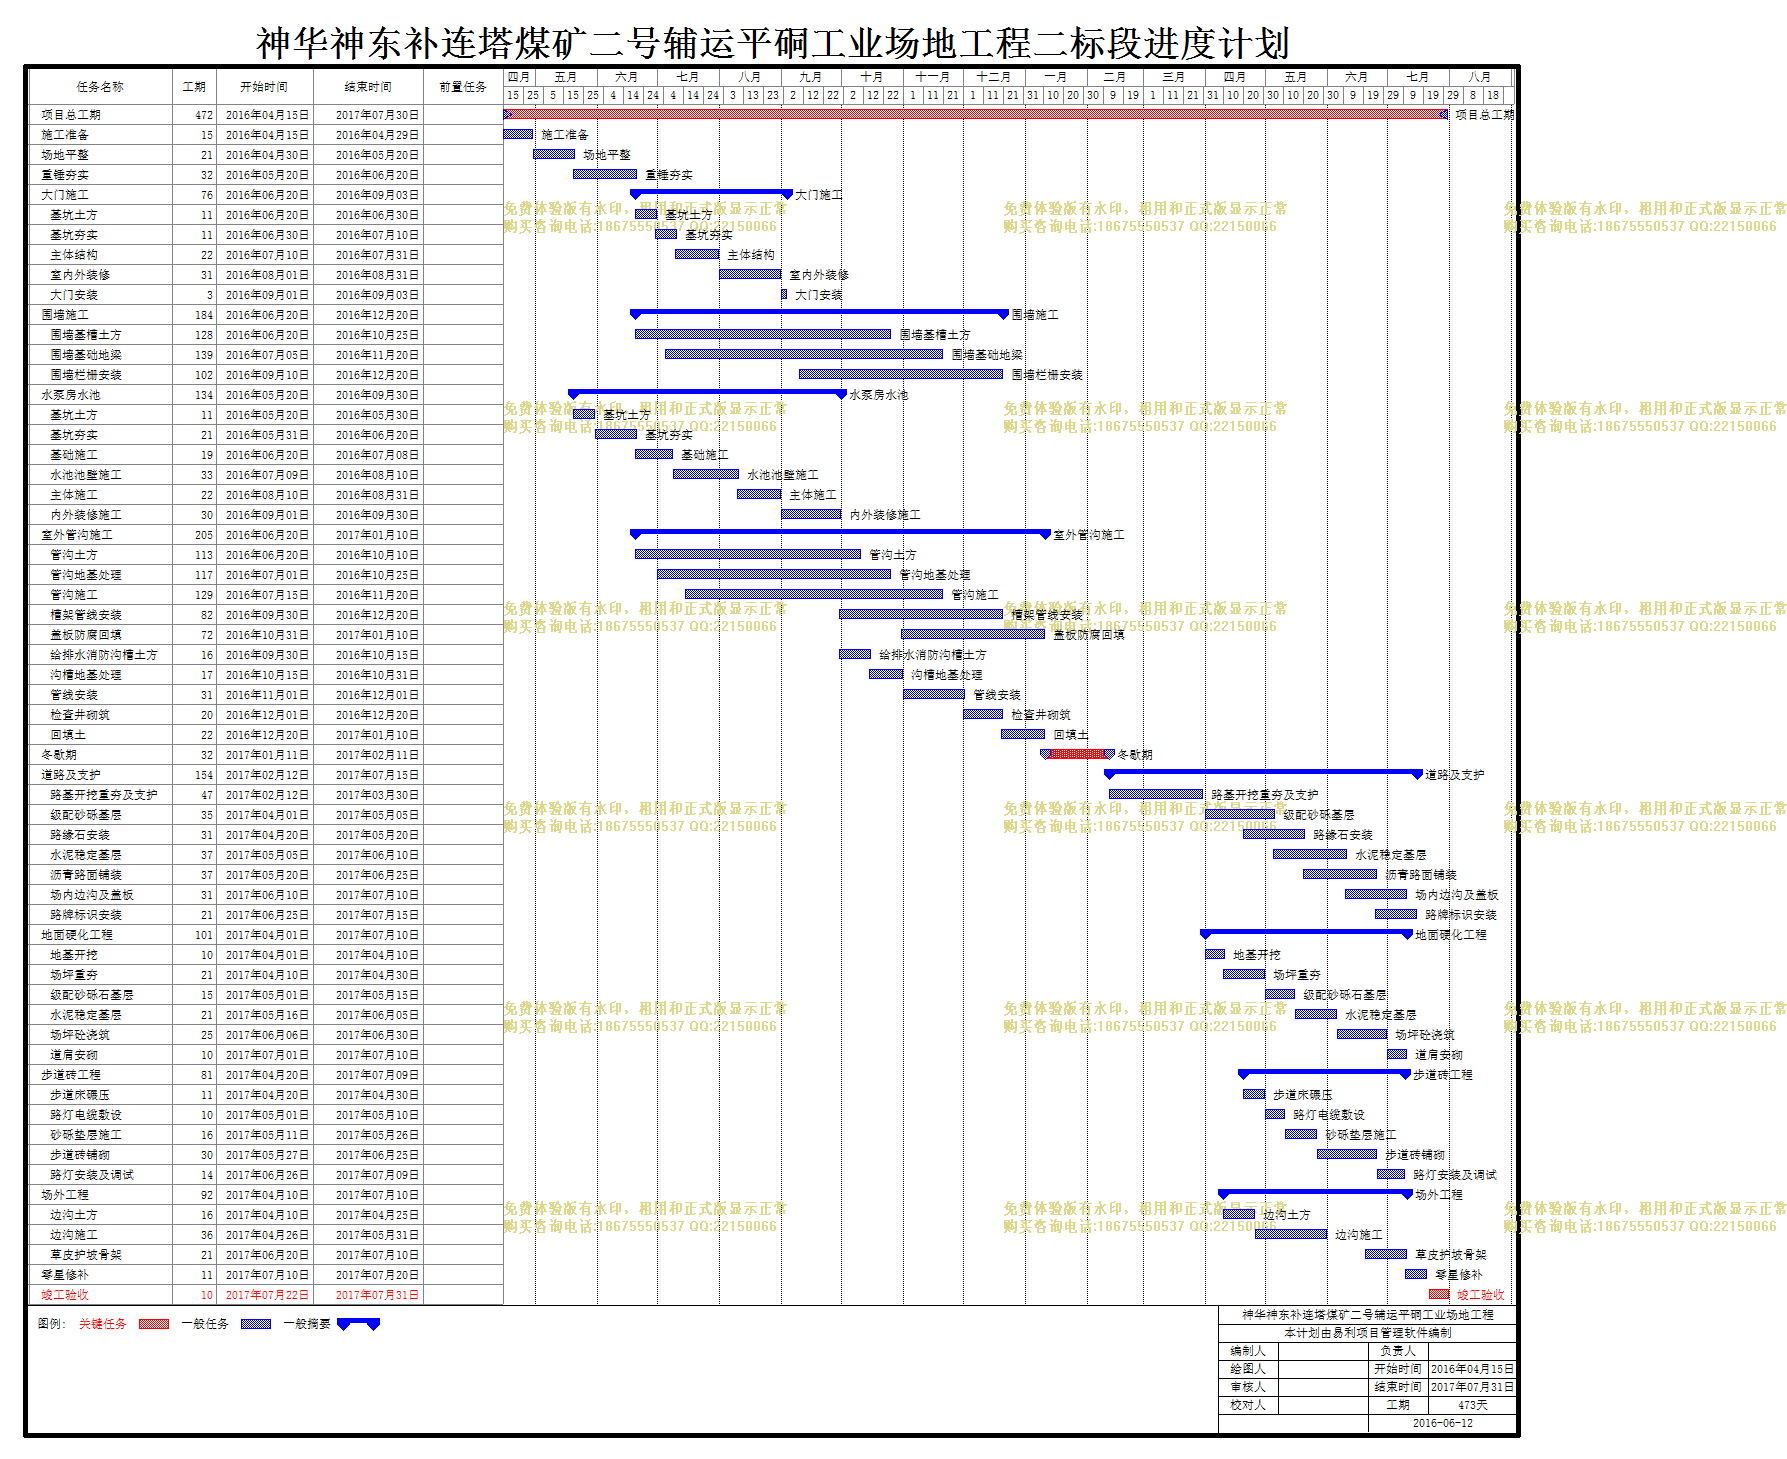Click the start date 2017年02月12日 of 道路及支护

click(267, 775)
